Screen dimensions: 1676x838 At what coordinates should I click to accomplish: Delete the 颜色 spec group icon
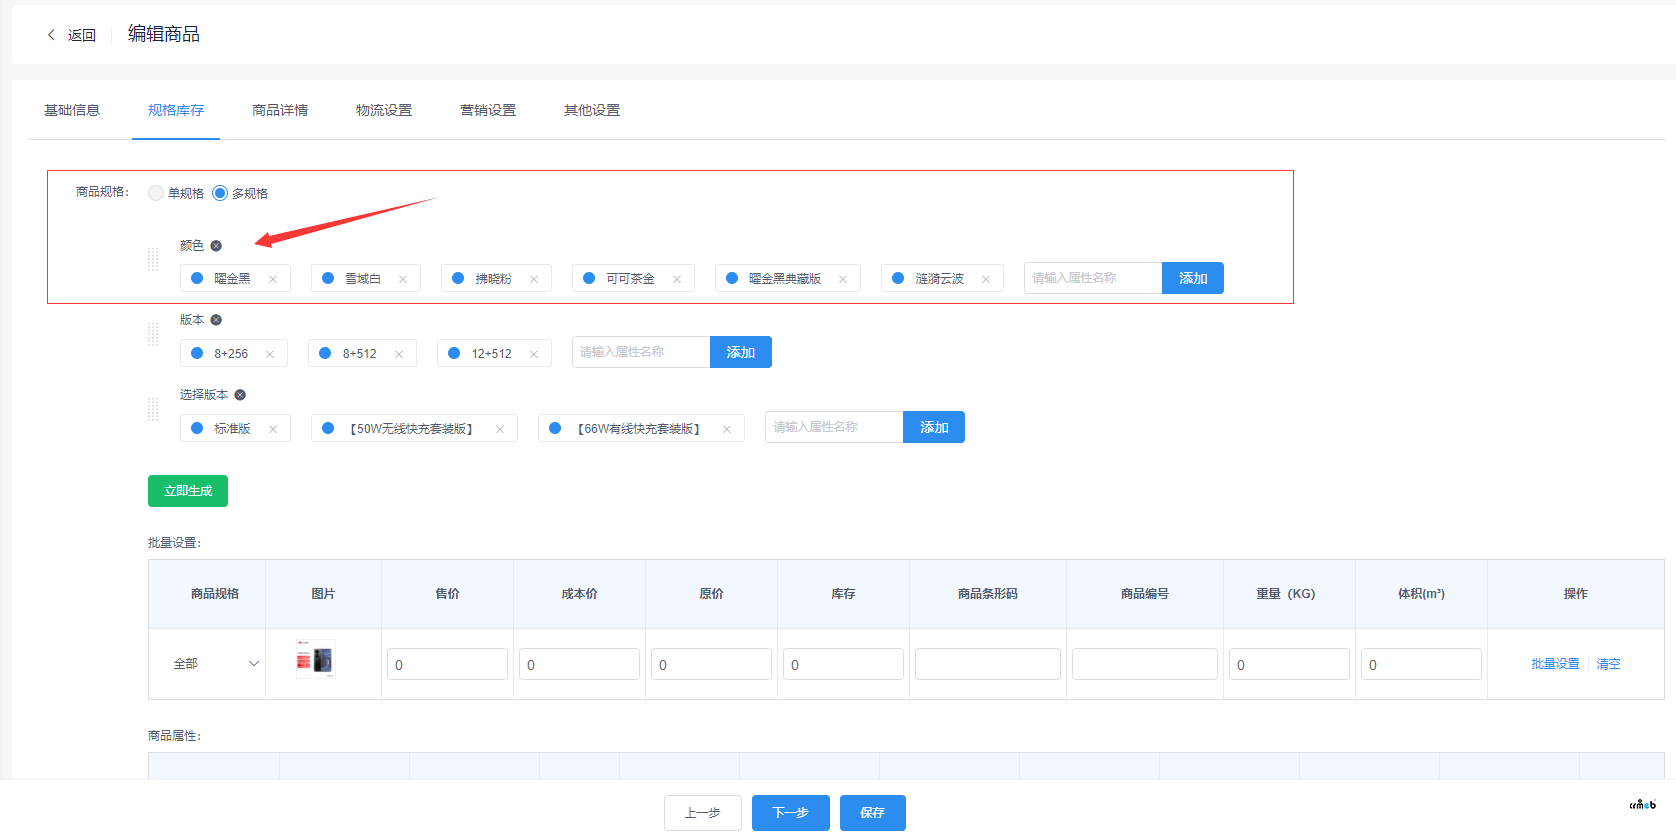click(x=216, y=246)
